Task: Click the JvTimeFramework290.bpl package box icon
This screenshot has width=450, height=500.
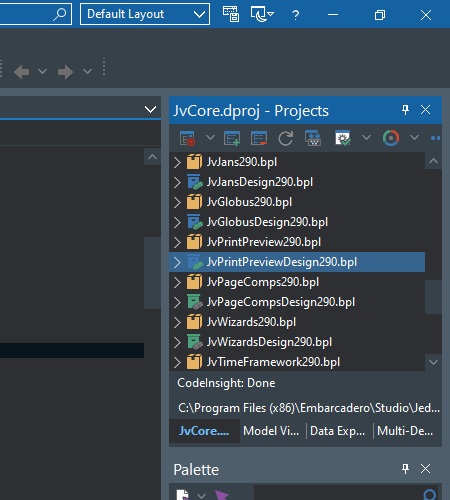Action: point(194,362)
